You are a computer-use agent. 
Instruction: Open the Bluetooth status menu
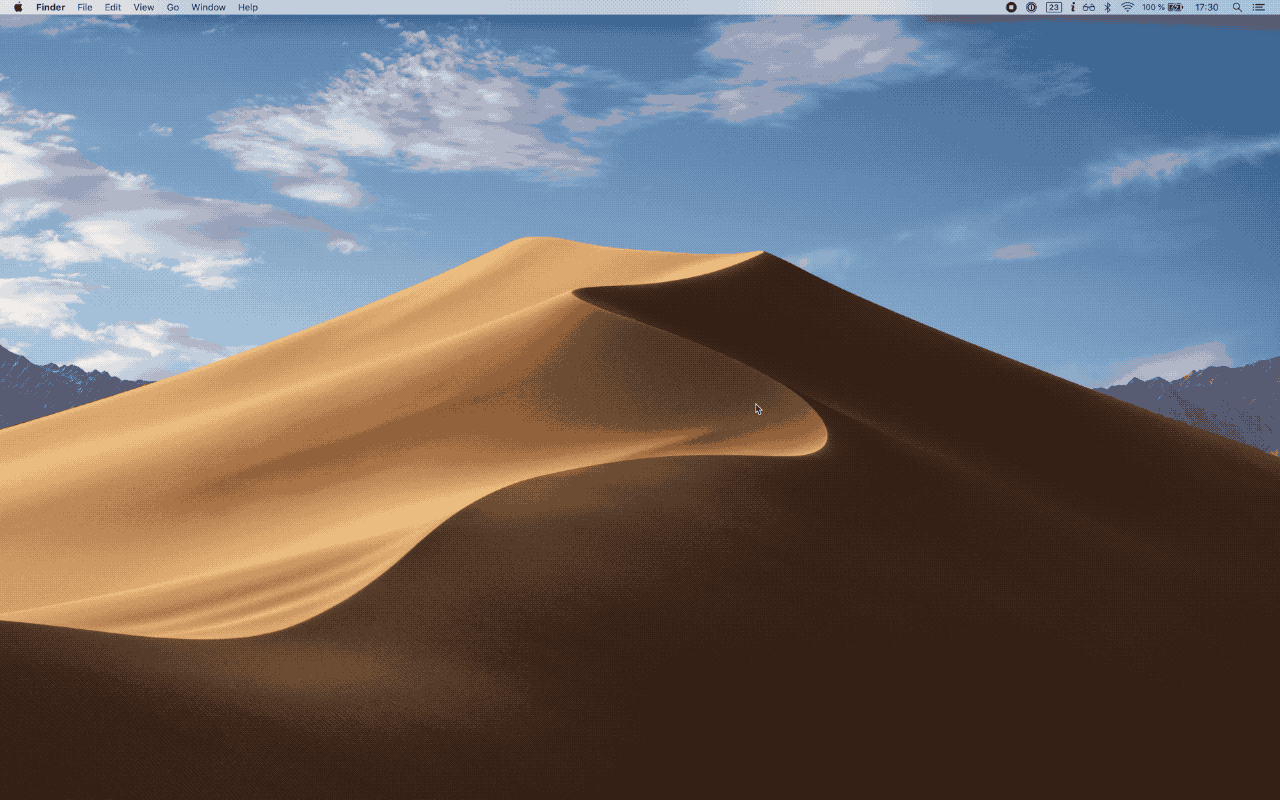1108,7
